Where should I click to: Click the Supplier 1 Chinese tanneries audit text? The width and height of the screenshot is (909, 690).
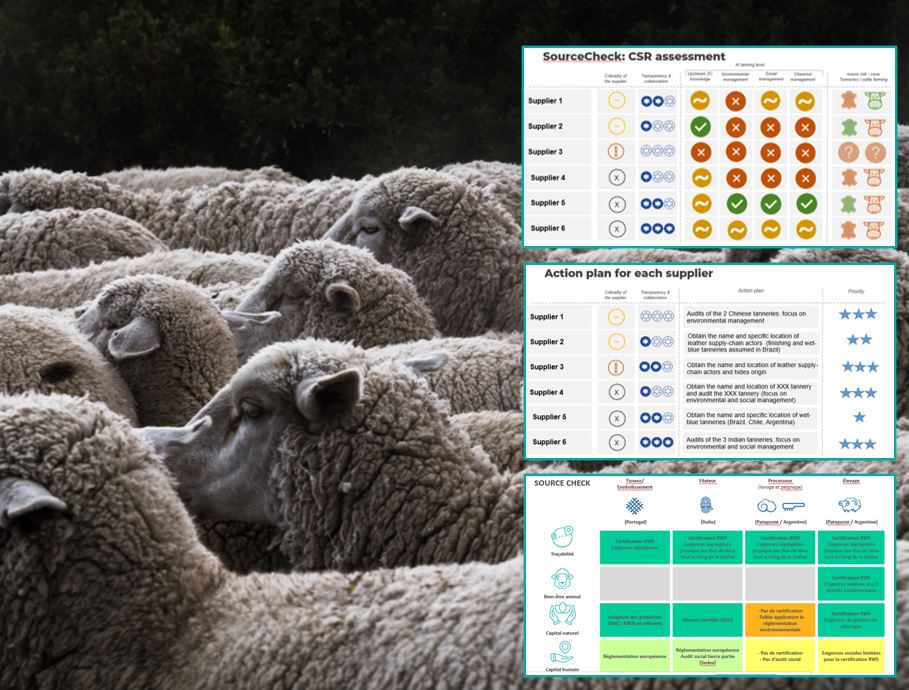point(752,317)
